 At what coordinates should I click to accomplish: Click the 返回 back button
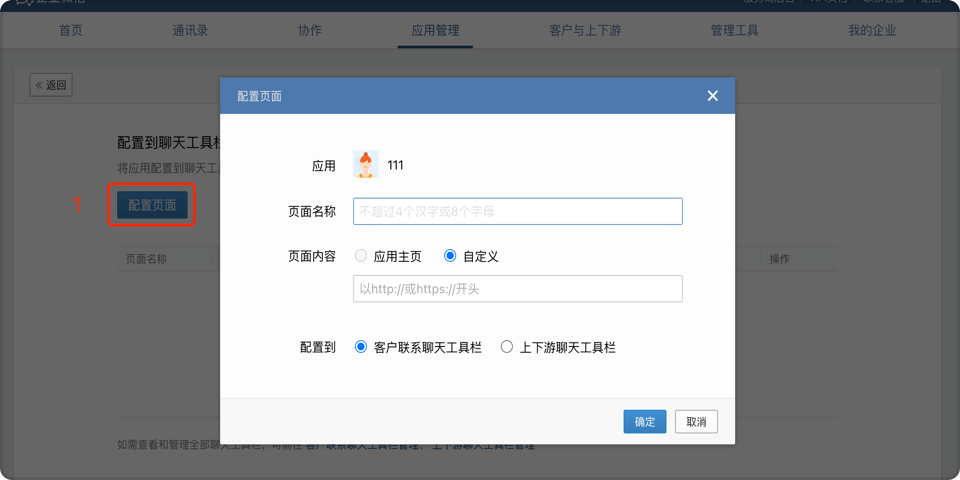coord(51,85)
